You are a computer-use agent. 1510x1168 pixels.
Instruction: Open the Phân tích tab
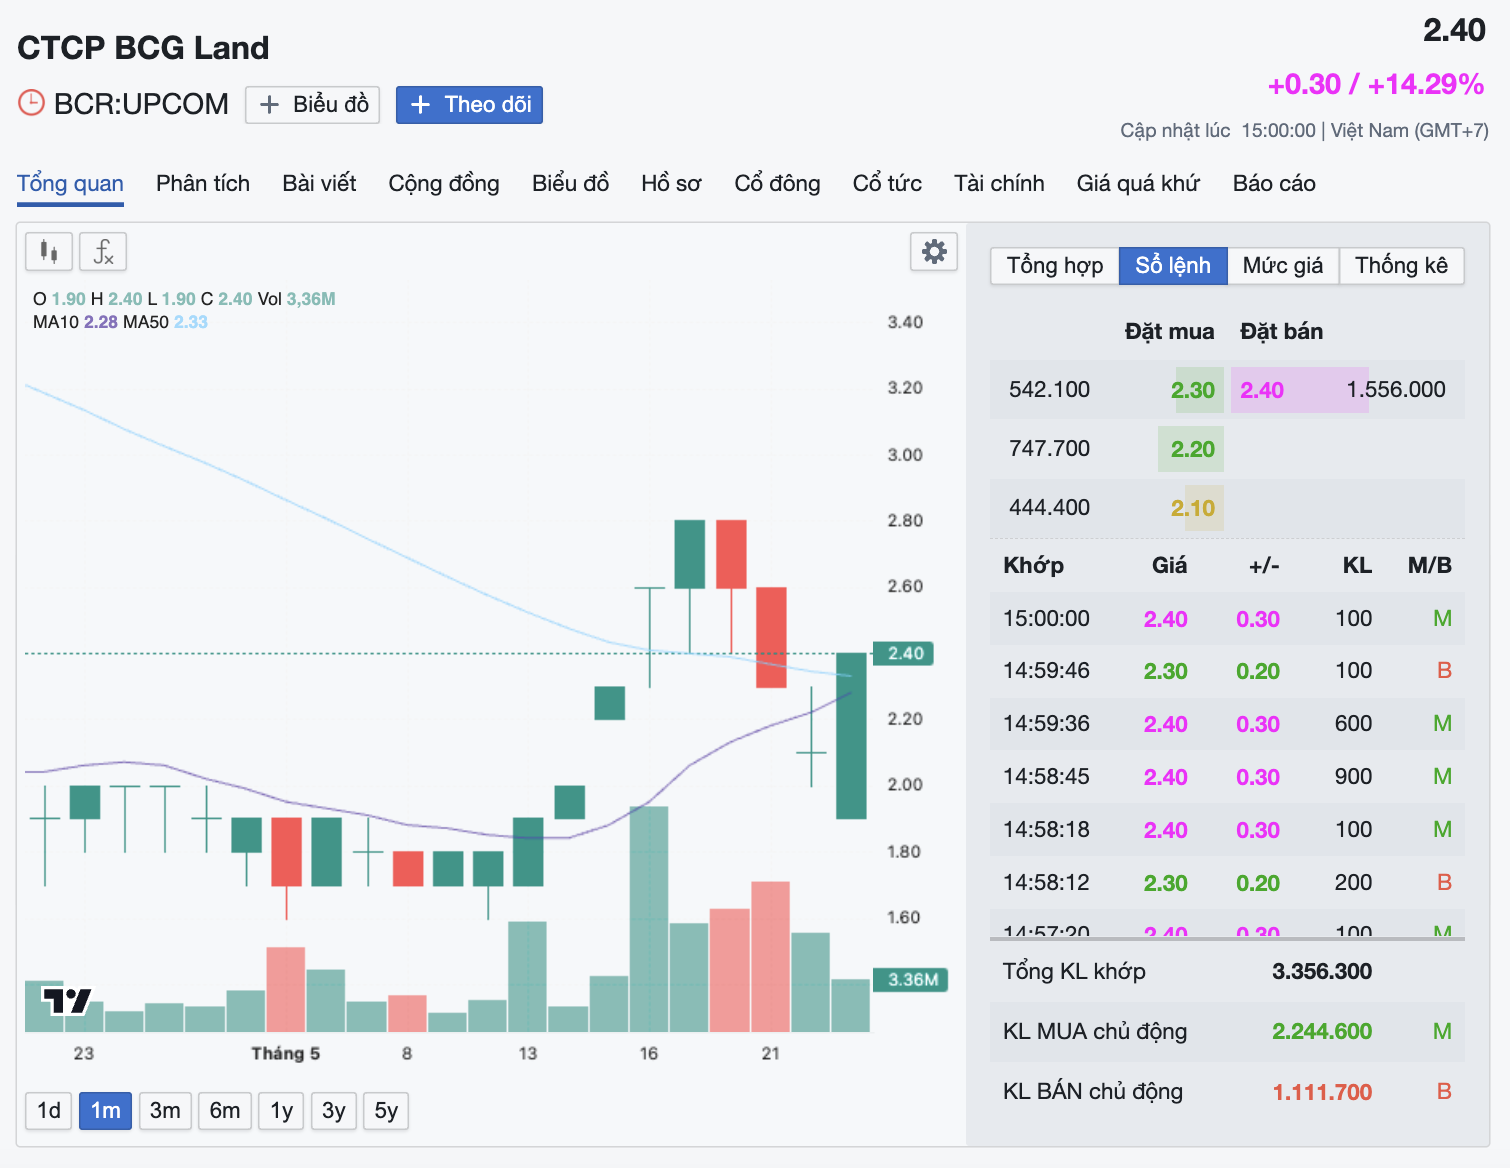pos(203,184)
